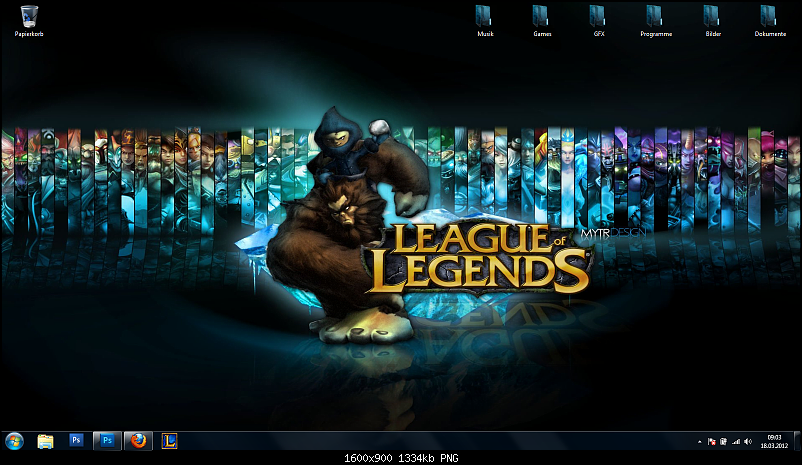
Task: Open the Dokumente desktop folder
Action: click(770, 21)
